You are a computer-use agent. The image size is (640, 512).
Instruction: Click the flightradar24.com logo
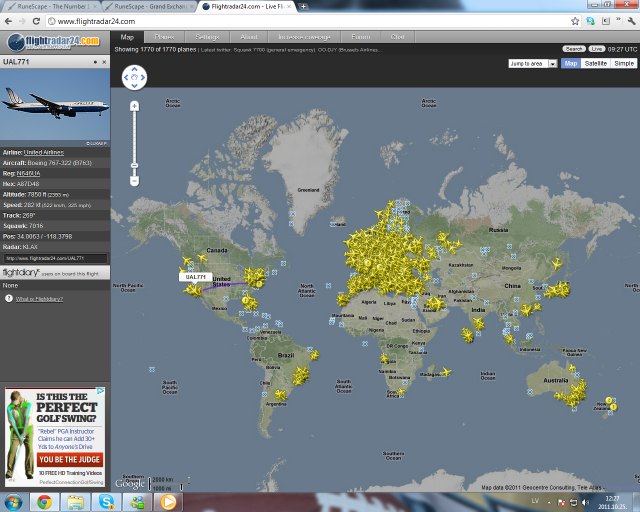click(x=54, y=42)
